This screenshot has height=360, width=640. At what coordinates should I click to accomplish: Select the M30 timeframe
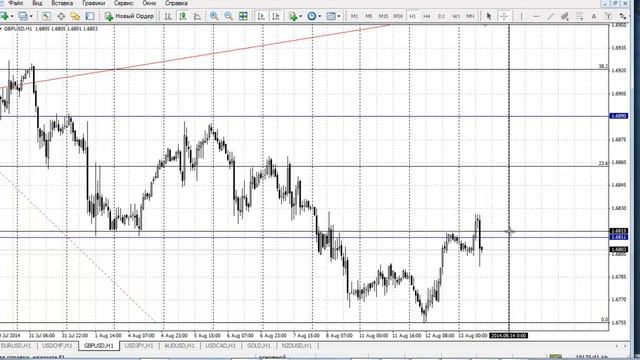(398, 16)
